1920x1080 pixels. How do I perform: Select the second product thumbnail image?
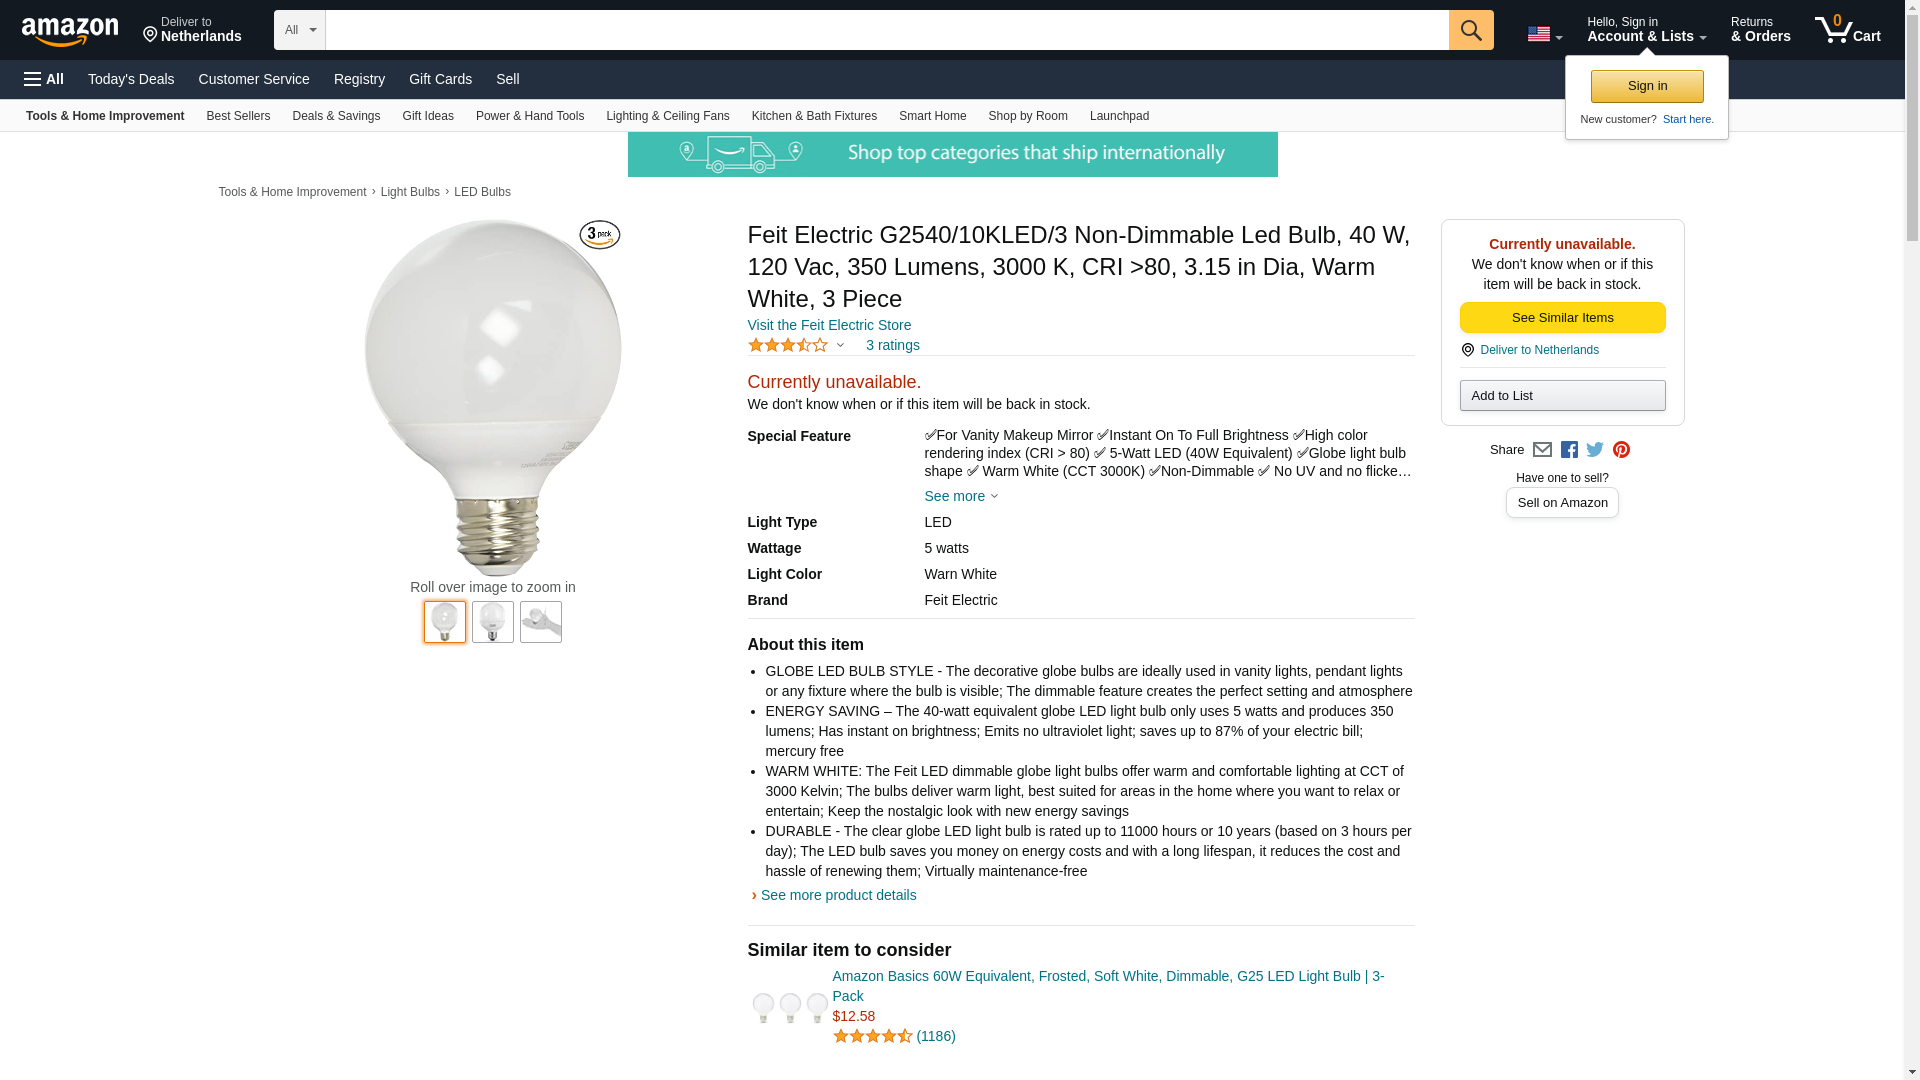click(493, 622)
